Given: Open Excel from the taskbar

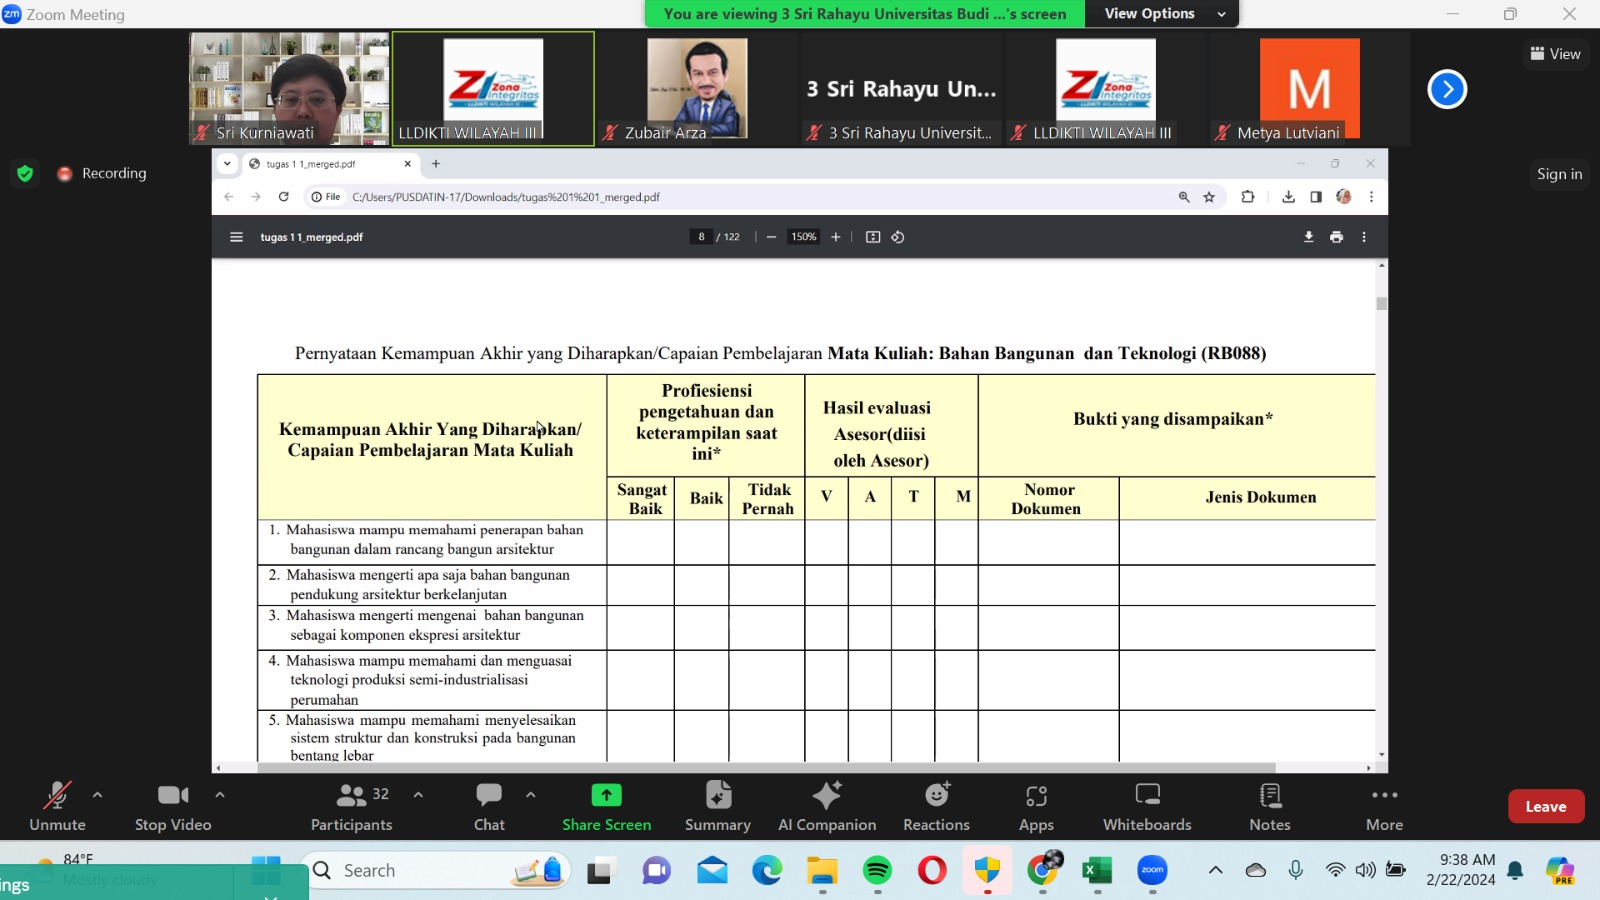Looking at the screenshot, I should click(x=1097, y=871).
